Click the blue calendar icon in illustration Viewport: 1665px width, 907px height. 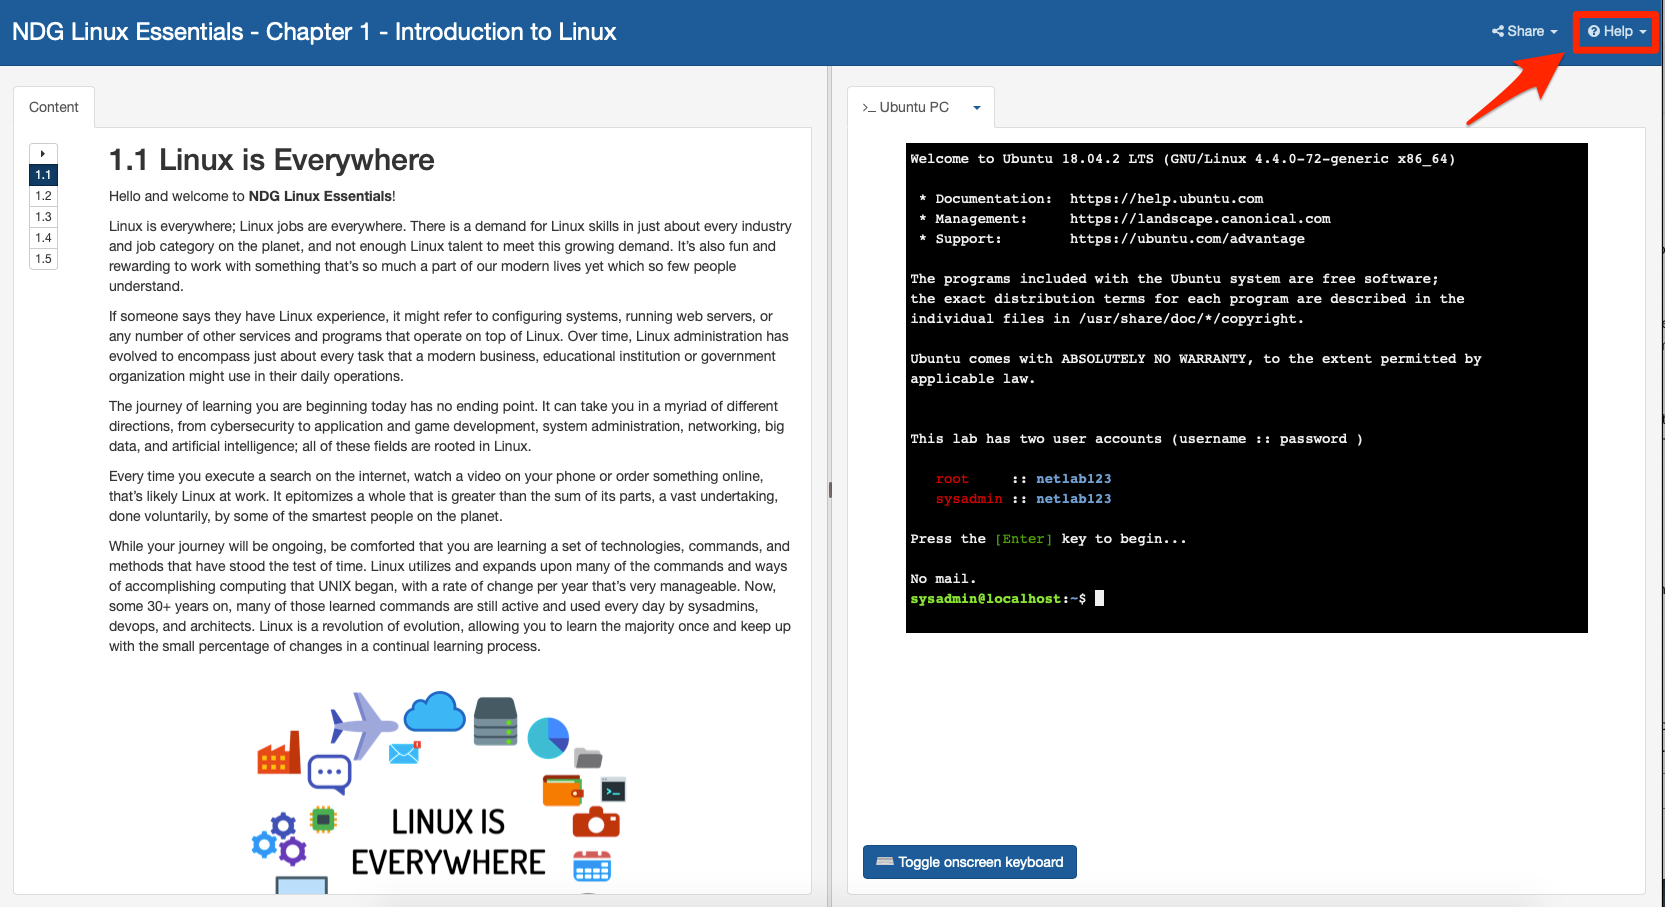pos(592,866)
